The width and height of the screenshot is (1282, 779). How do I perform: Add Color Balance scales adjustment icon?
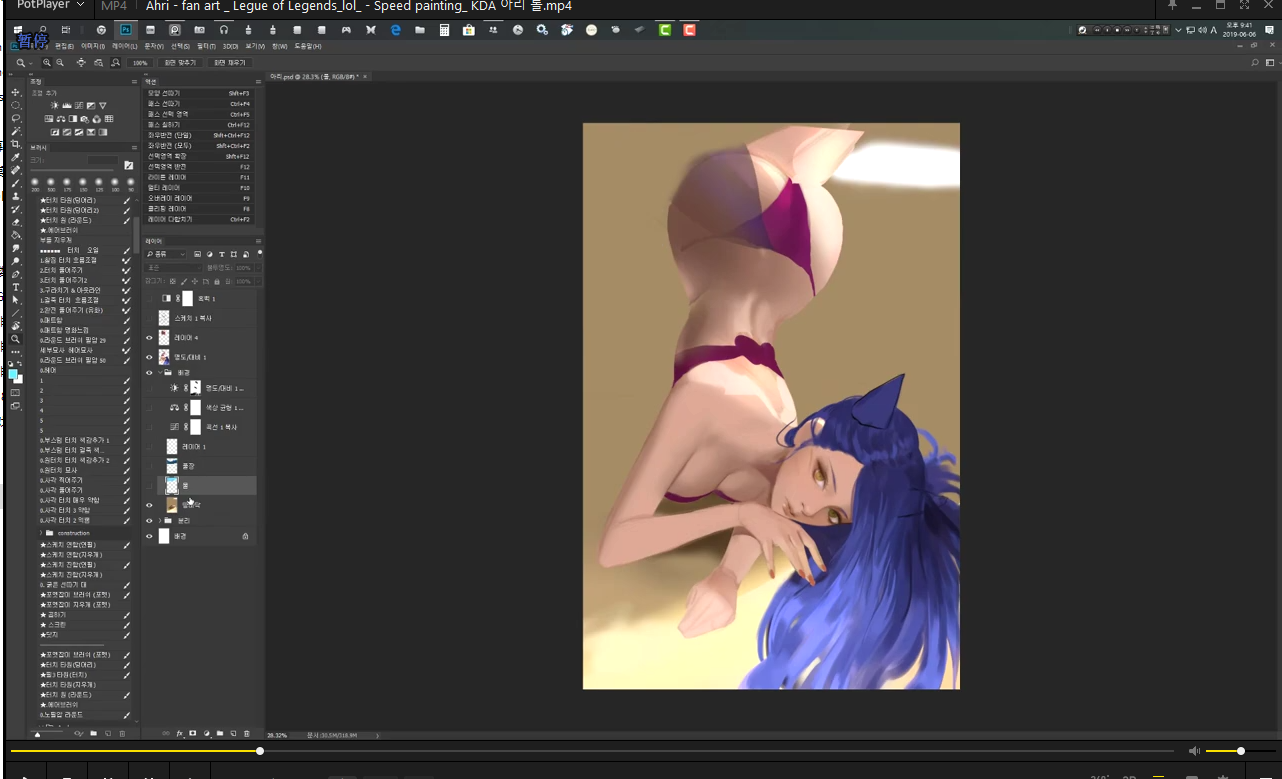click(x=61, y=119)
